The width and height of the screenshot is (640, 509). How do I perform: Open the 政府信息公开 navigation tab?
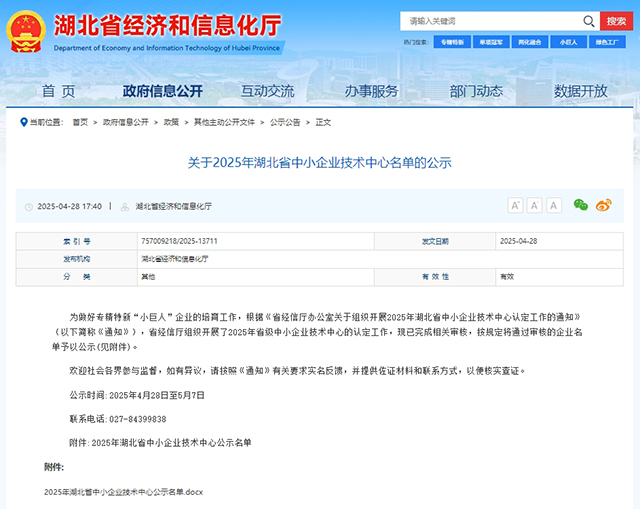162,91
